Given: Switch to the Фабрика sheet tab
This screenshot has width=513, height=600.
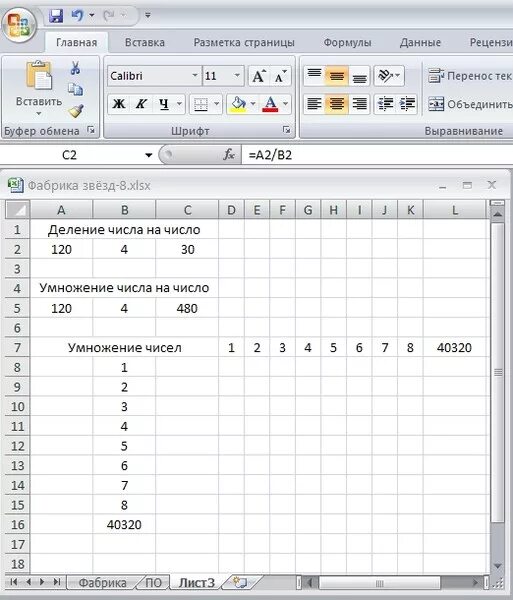Looking at the screenshot, I should click(x=103, y=582).
